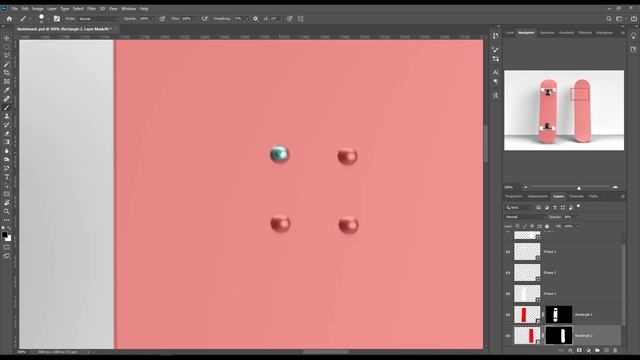Select the Eraser tool

click(7, 133)
